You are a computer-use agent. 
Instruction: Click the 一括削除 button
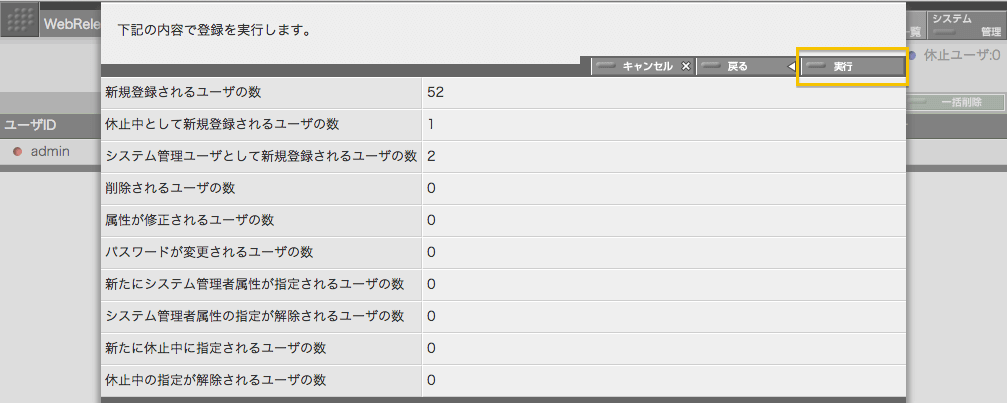tap(955, 102)
